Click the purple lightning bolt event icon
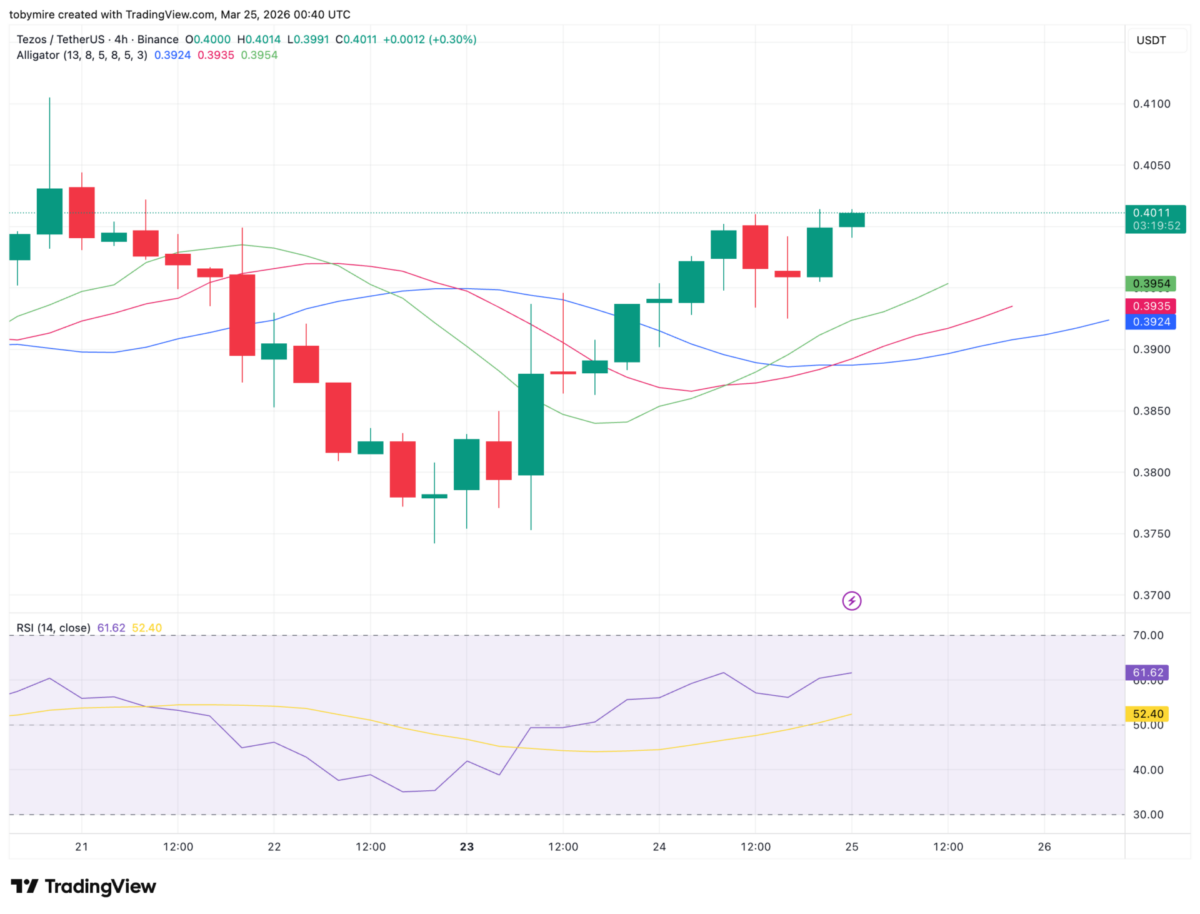 (x=852, y=601)
